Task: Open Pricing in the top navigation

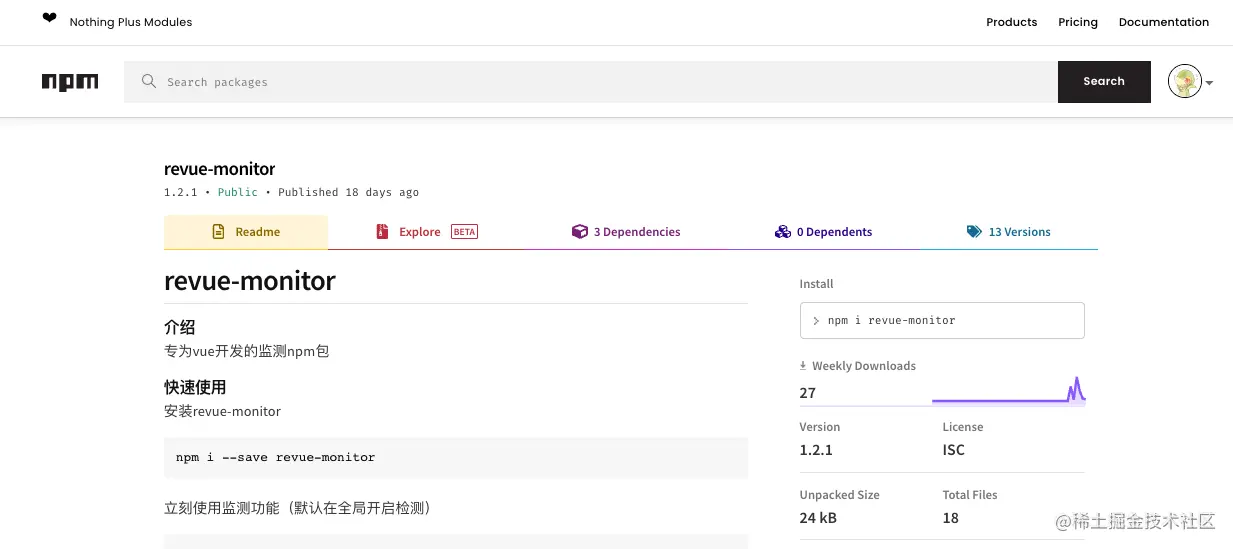Action: coord(1078,22)
